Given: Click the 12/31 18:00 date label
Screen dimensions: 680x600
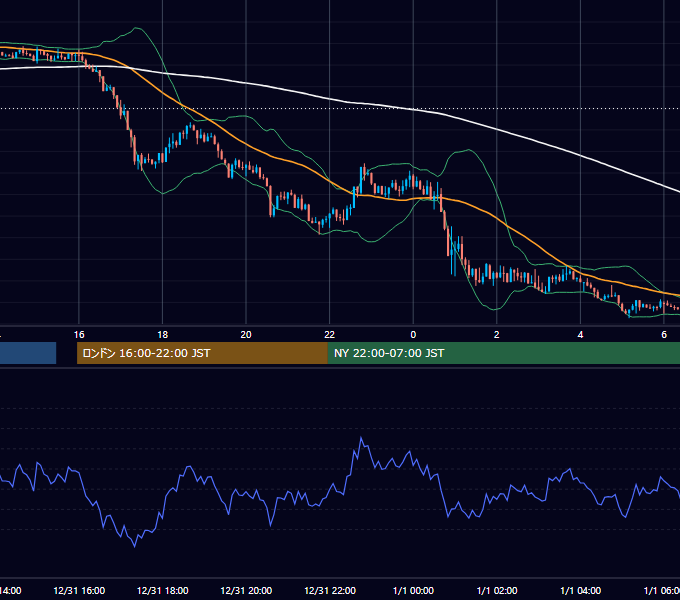Looking at the screenshot, I should pos(163,591).
